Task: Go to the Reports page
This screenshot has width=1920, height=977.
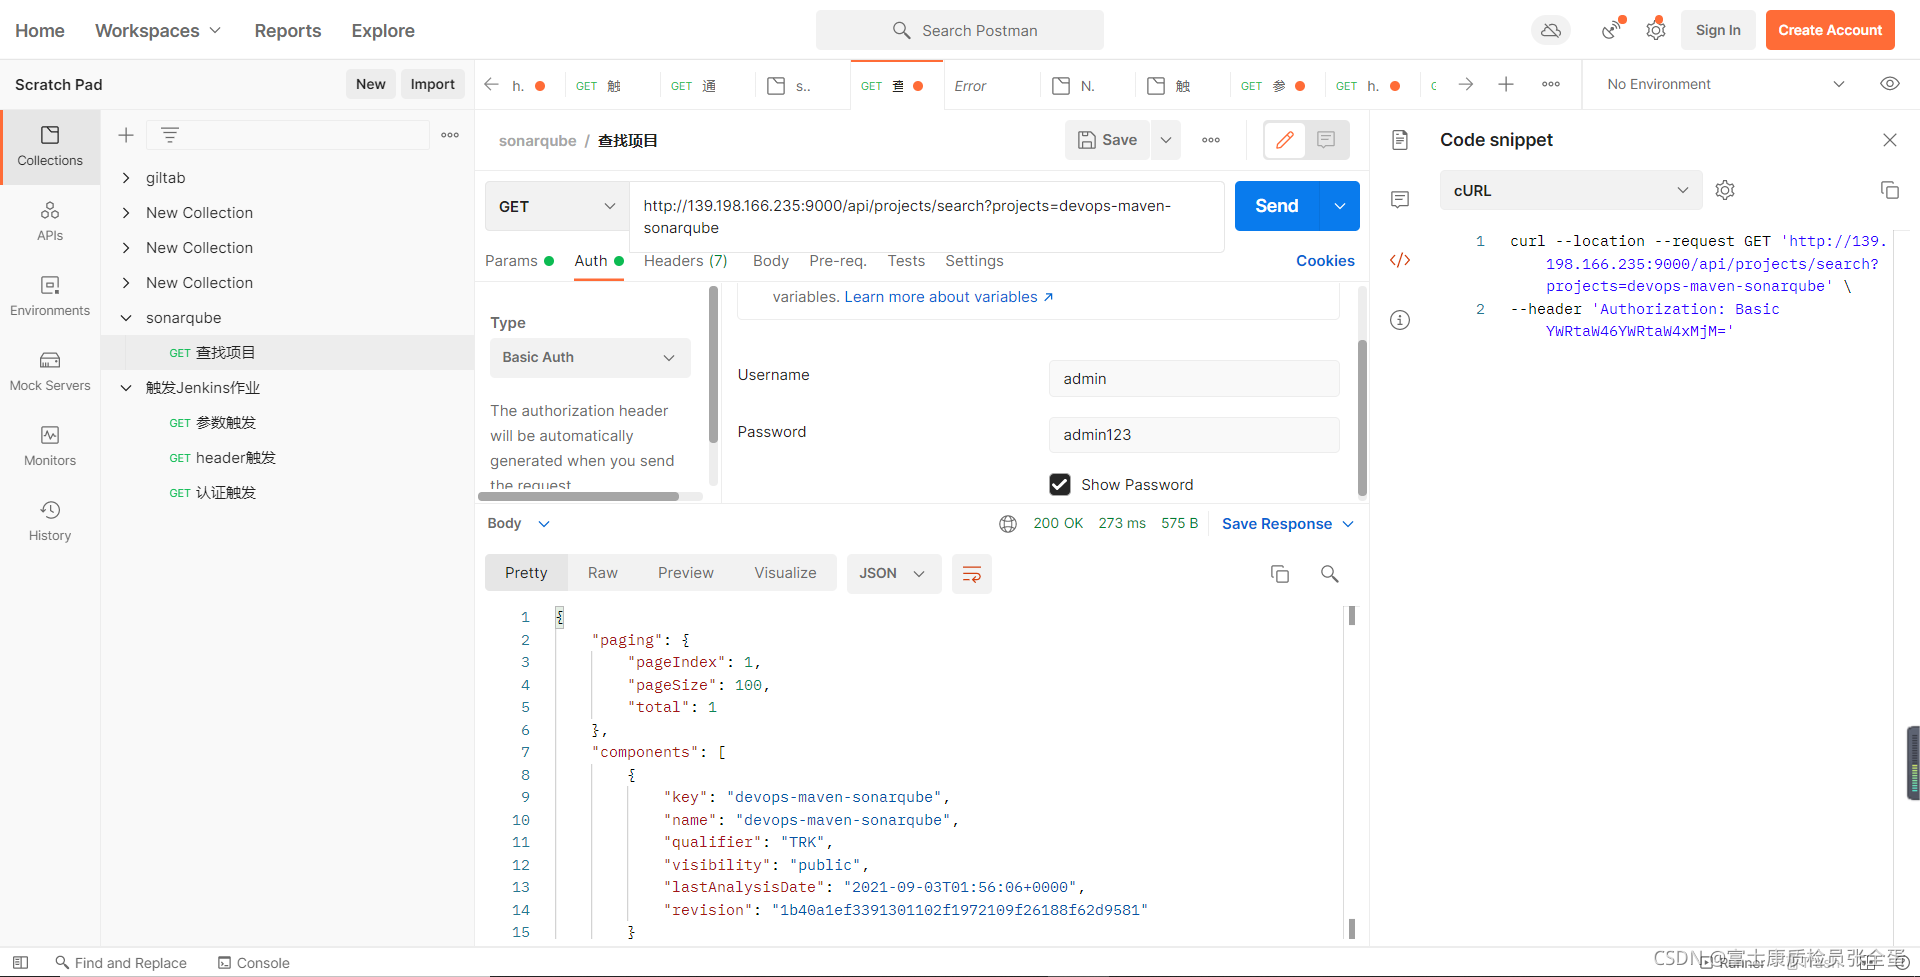Action: [288, 31]
